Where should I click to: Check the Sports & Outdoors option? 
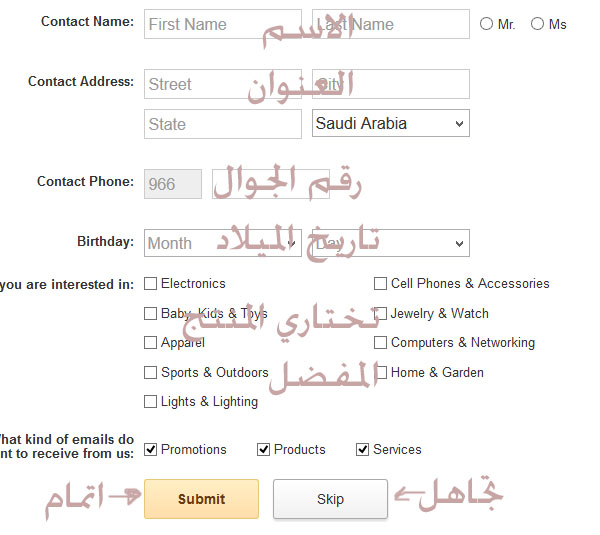(151, 373)
